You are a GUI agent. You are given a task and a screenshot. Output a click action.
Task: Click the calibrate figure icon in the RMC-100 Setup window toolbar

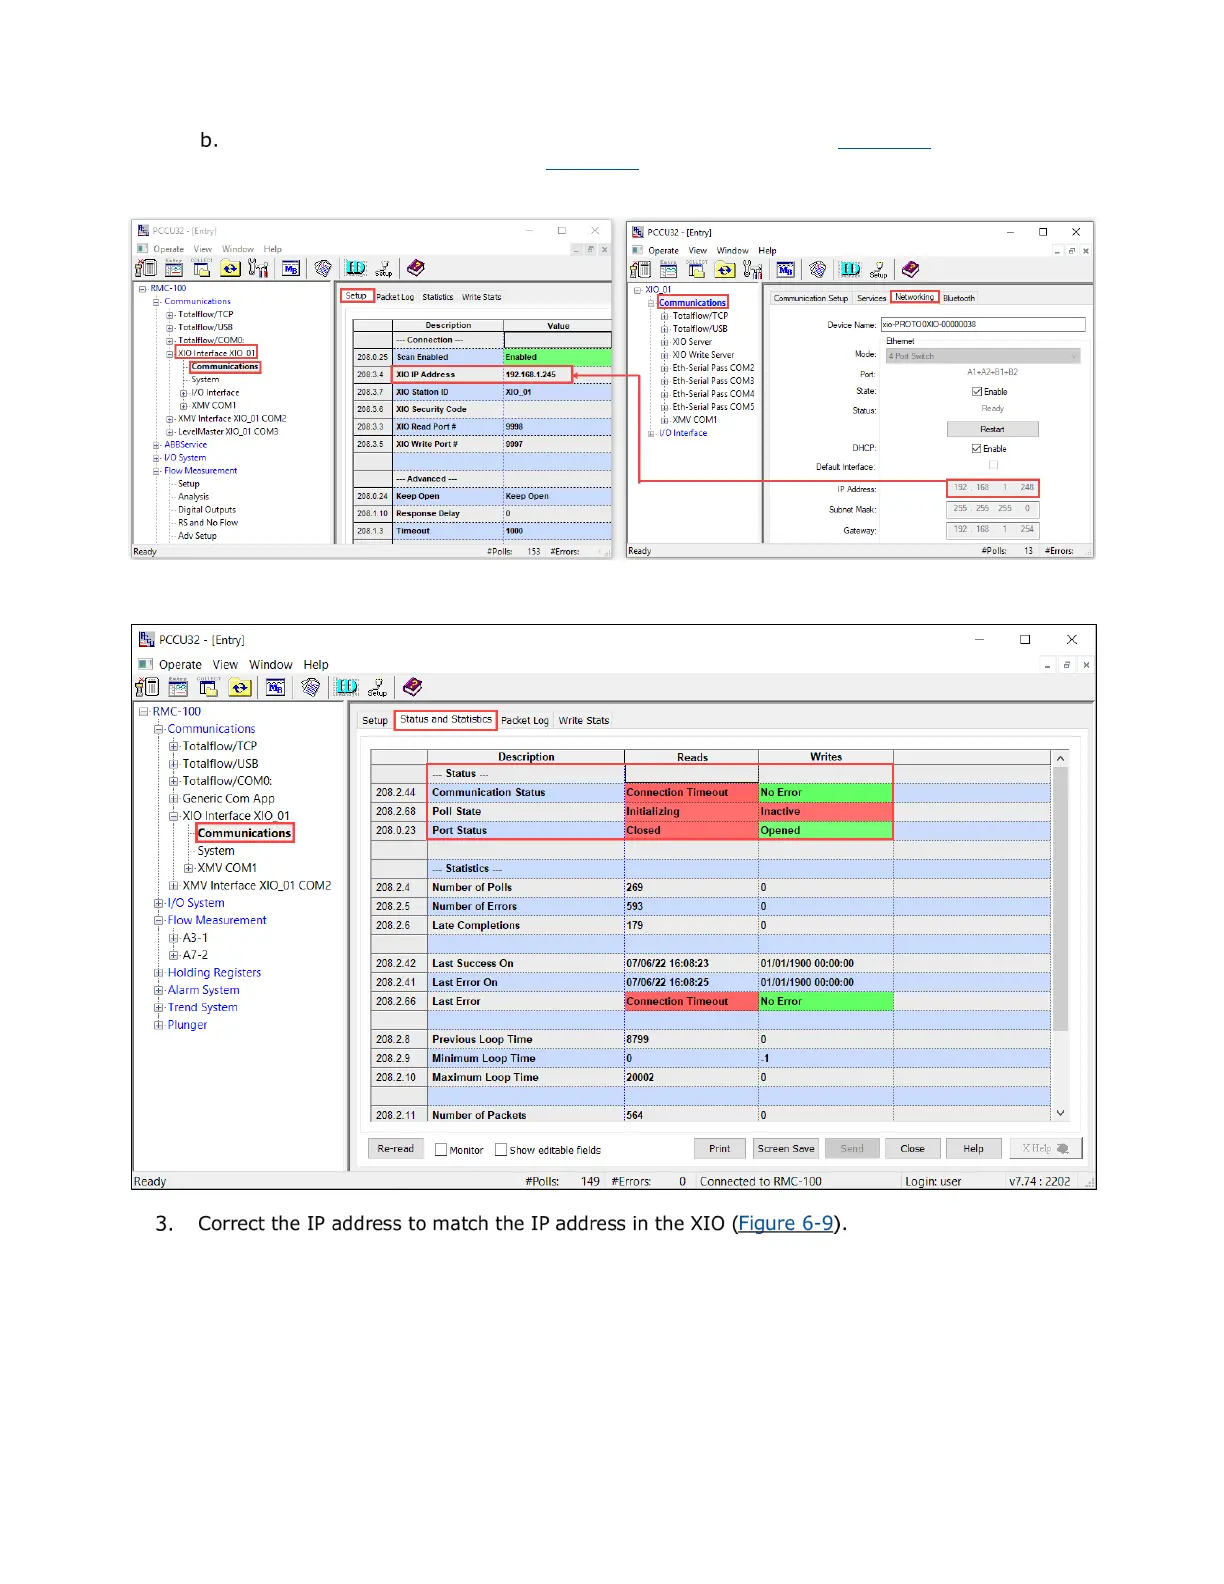click(x=258, y=268)
